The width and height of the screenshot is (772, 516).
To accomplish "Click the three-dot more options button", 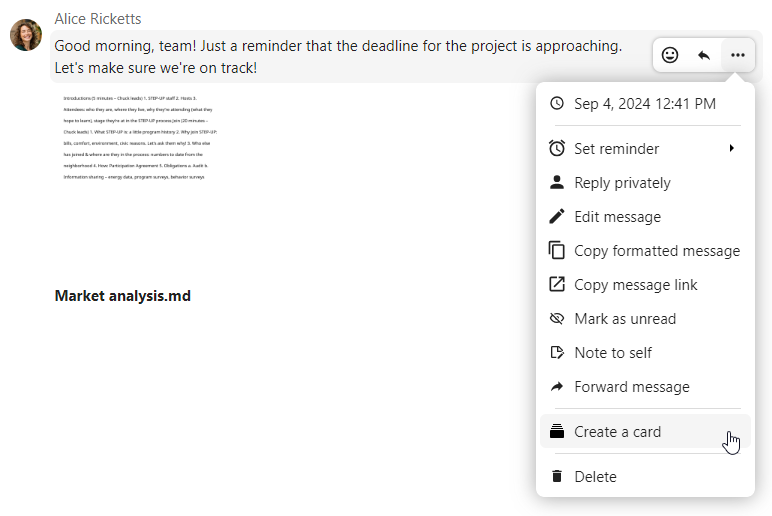I will click(738, 55).
